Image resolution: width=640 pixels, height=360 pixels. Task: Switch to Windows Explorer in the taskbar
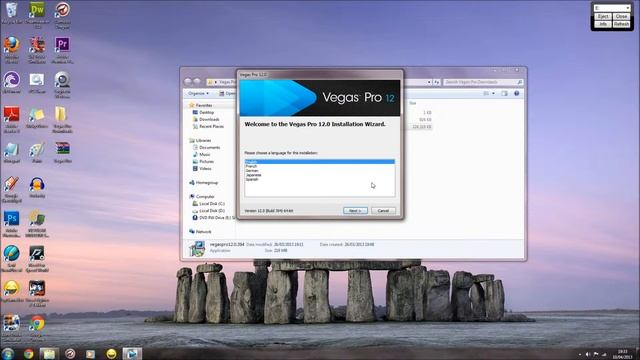49,353
